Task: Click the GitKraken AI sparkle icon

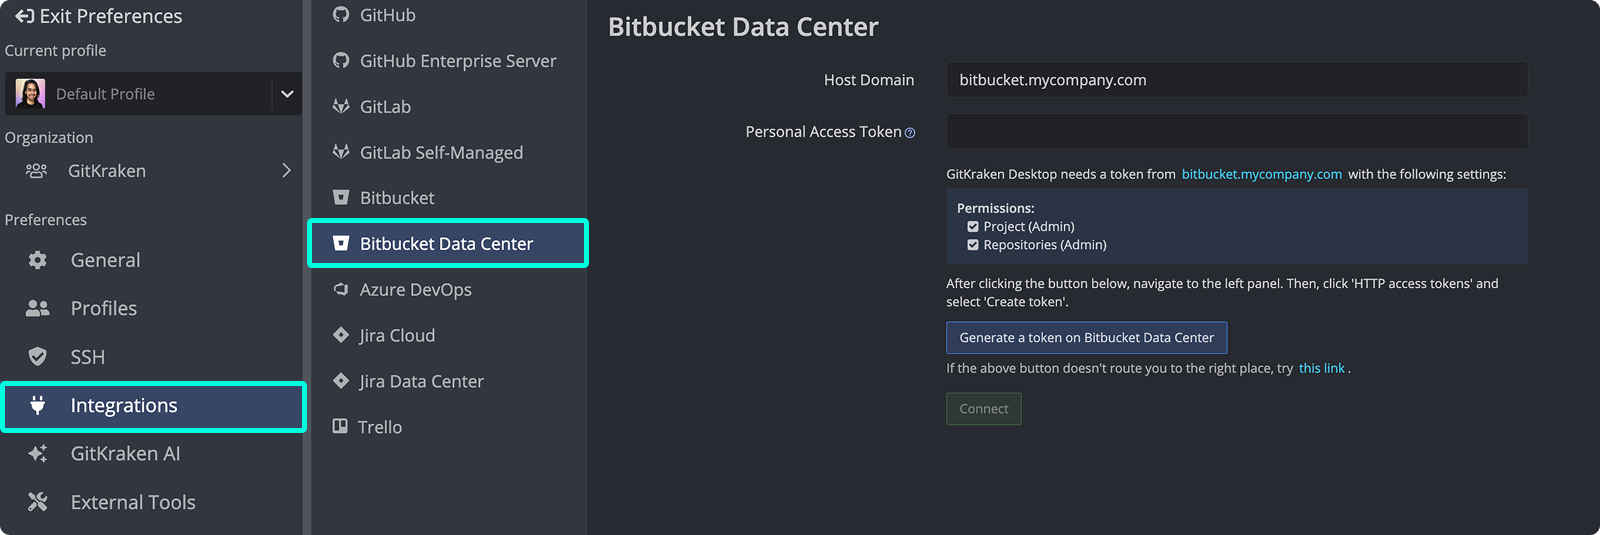Action: (38, 454)
